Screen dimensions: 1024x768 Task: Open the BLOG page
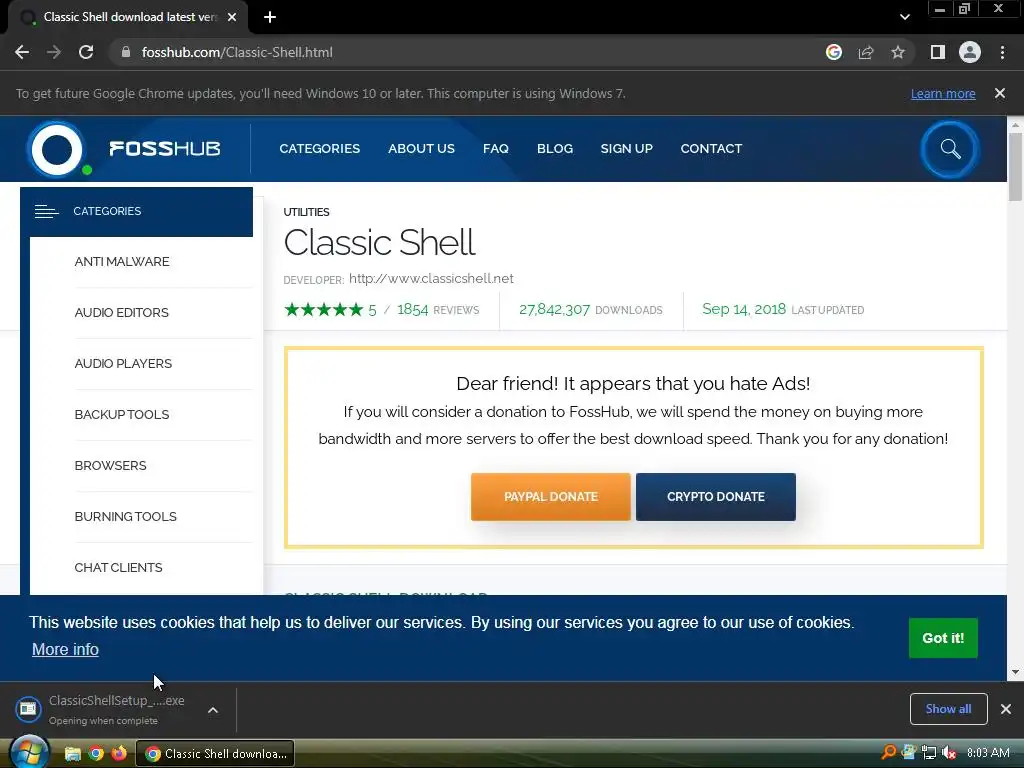555,149
